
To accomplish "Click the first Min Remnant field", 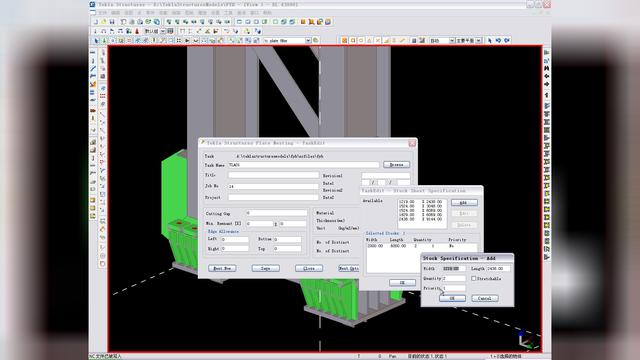I will tap(260, 224).
